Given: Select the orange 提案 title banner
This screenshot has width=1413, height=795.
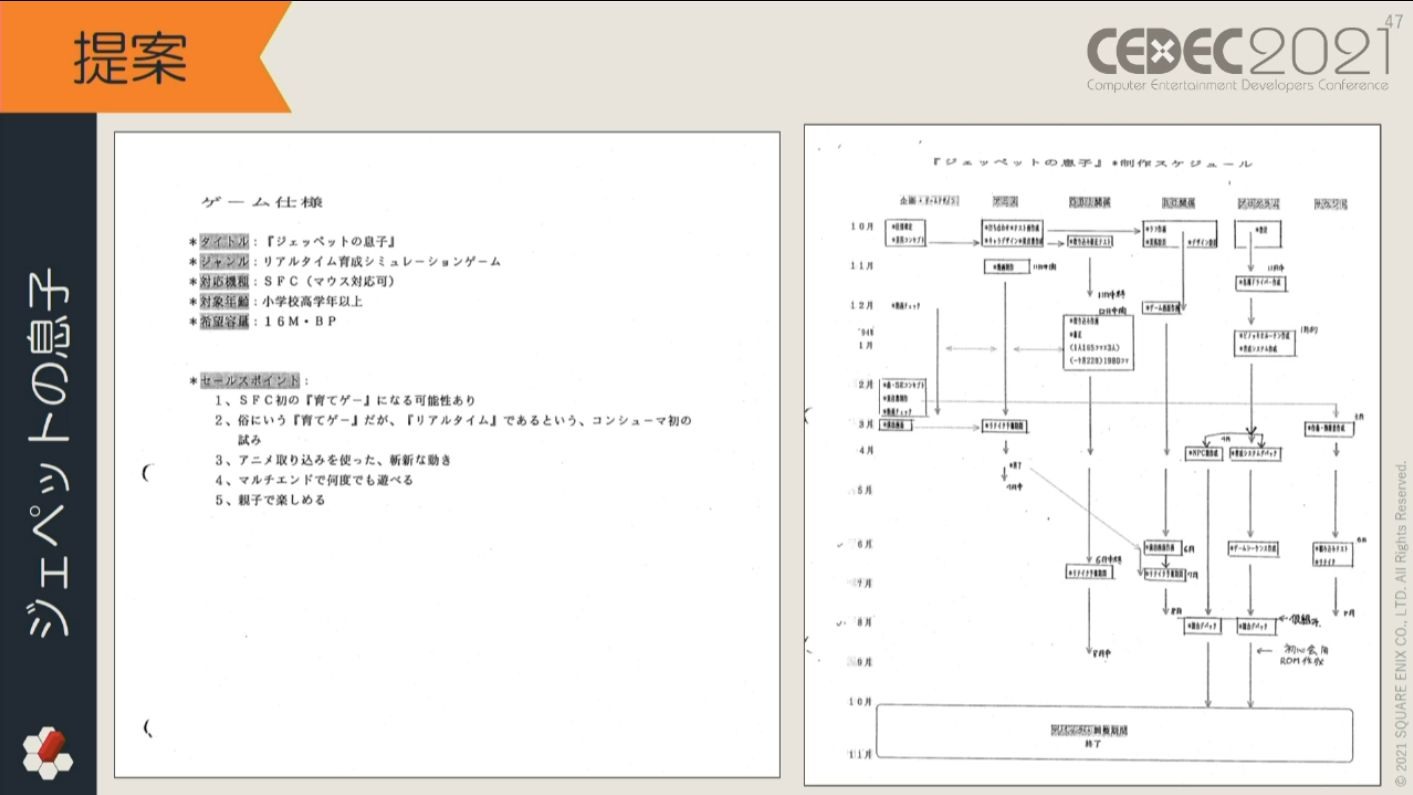Looking at the screenshot, I should pos(130,57).
